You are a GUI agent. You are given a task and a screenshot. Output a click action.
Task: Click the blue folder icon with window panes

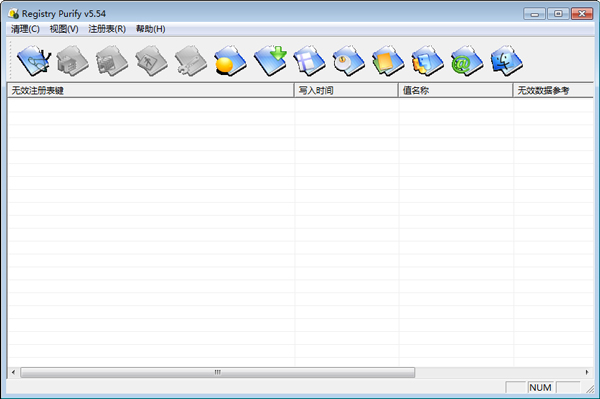tap(309, 60)
